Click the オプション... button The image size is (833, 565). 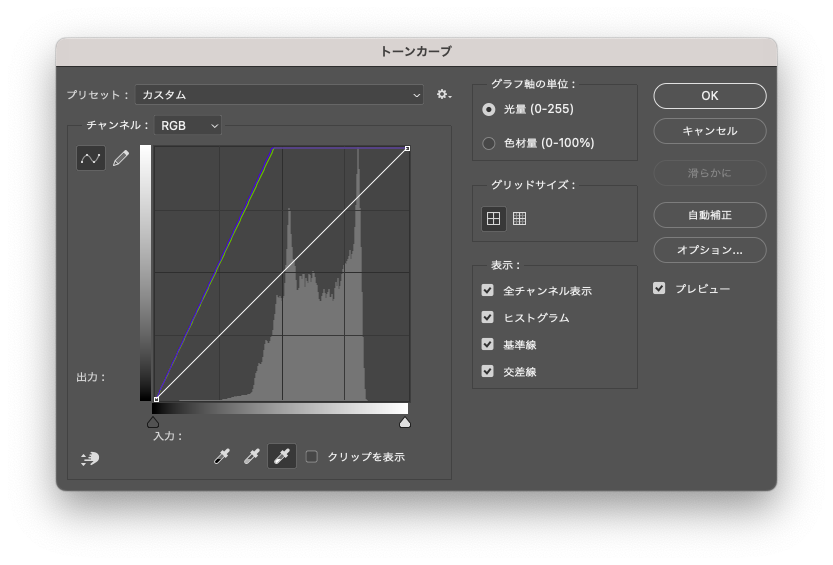(710, 250)
